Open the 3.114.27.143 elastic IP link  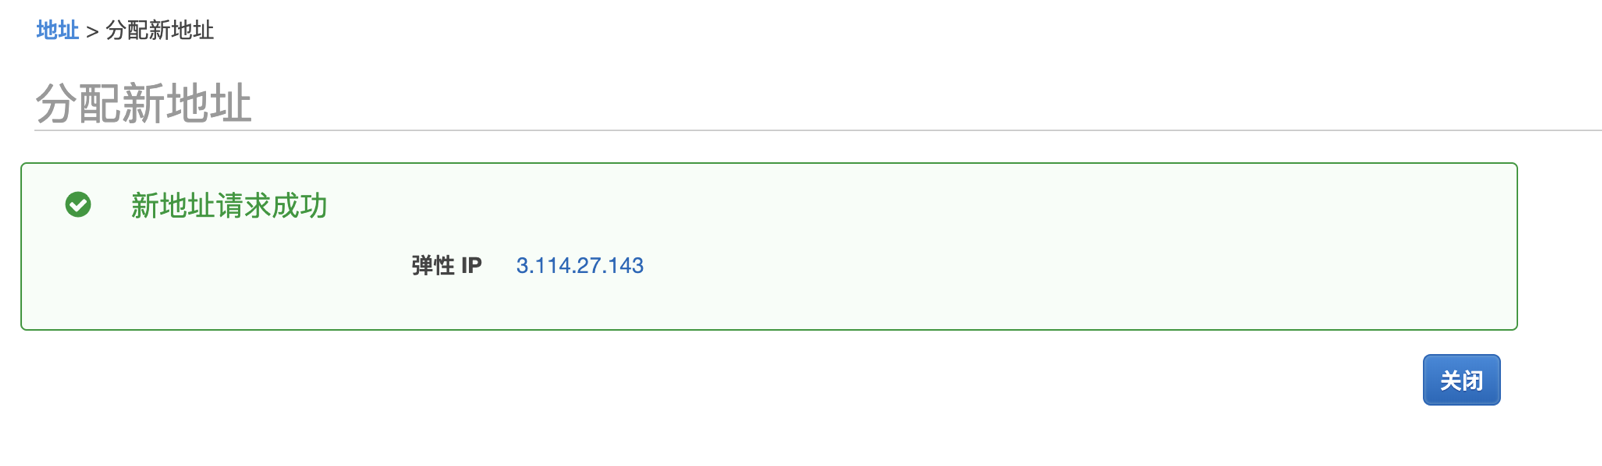tap(579, 265)
